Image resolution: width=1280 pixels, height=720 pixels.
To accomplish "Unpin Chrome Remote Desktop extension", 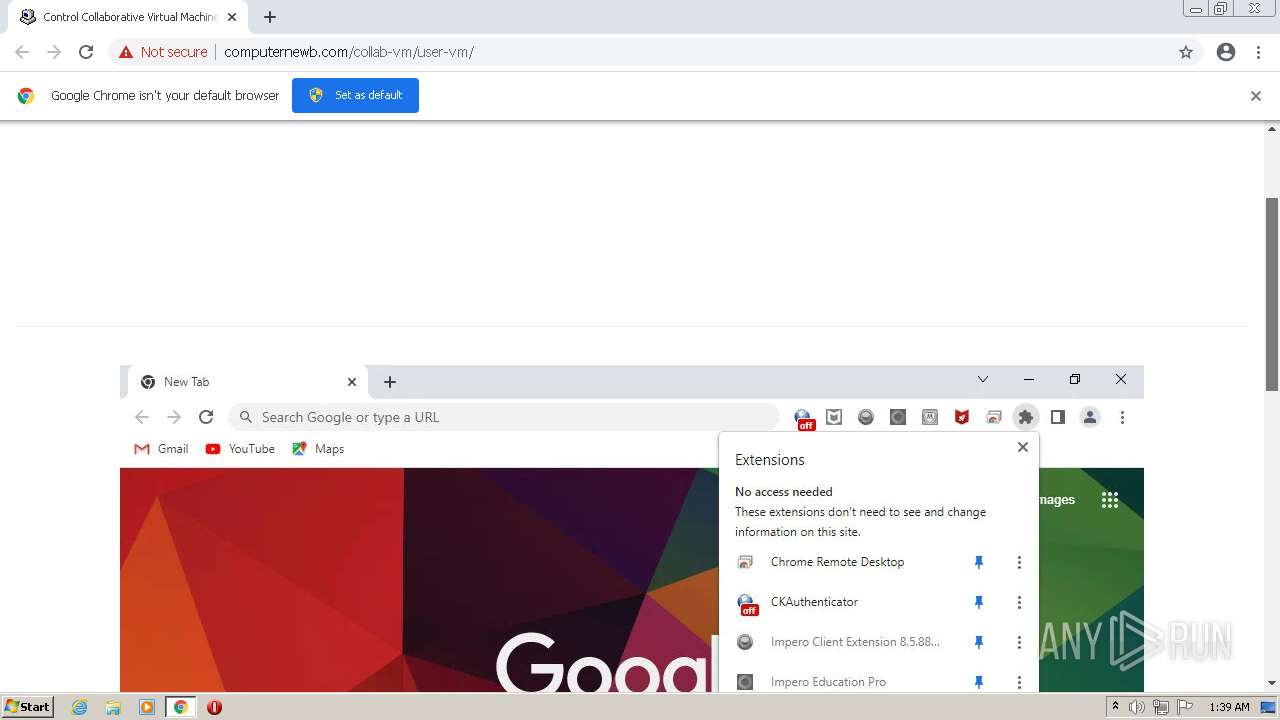I will pyautogui.click(x=979, y=562).
